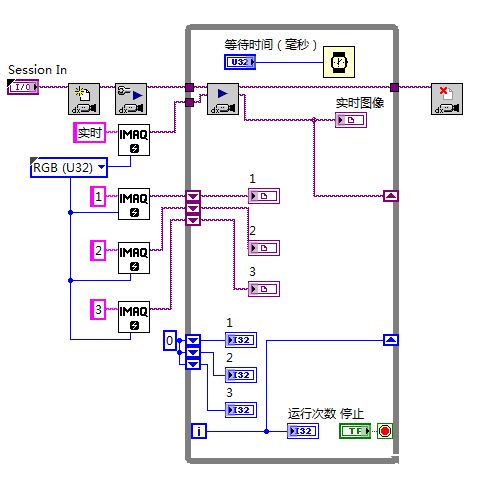Select the IMAQdx Configure Grab node
The image size is (483, 496).
(x=131, y=99)
